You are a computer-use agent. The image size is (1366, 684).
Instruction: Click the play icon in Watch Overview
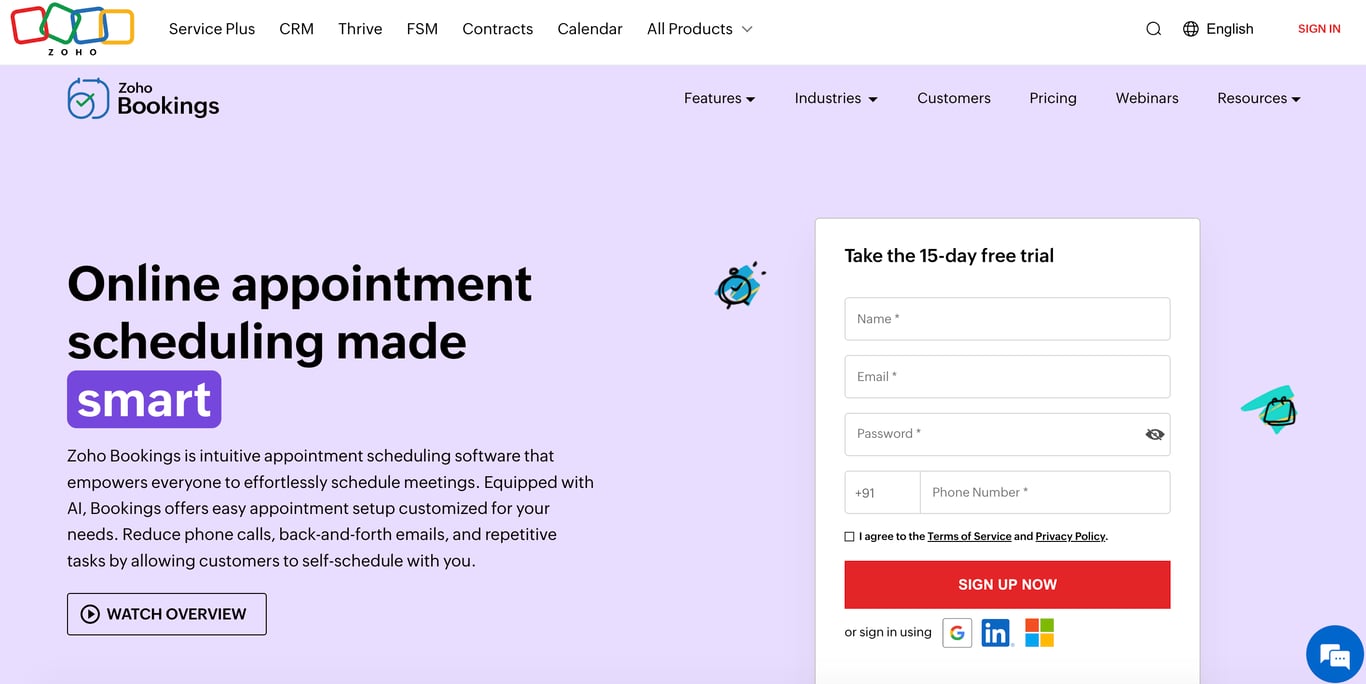coord(90,614)
